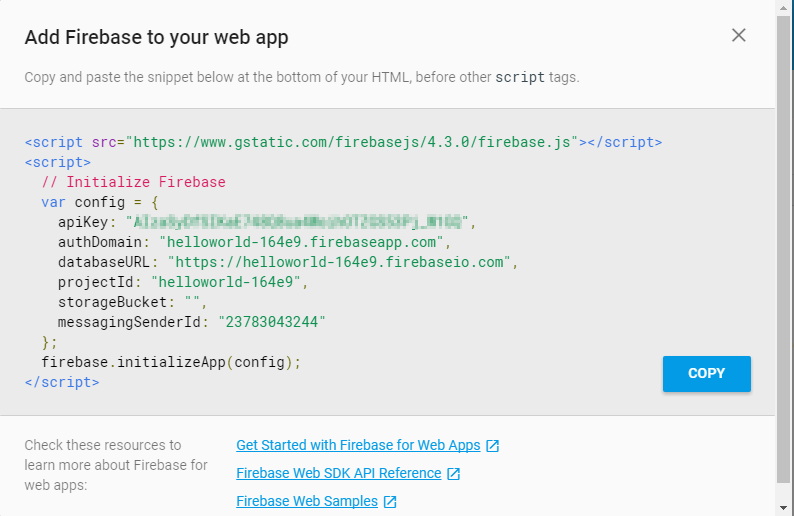
Task: Click the gstatic firebase.js script URL
Action: click(354, 142)
